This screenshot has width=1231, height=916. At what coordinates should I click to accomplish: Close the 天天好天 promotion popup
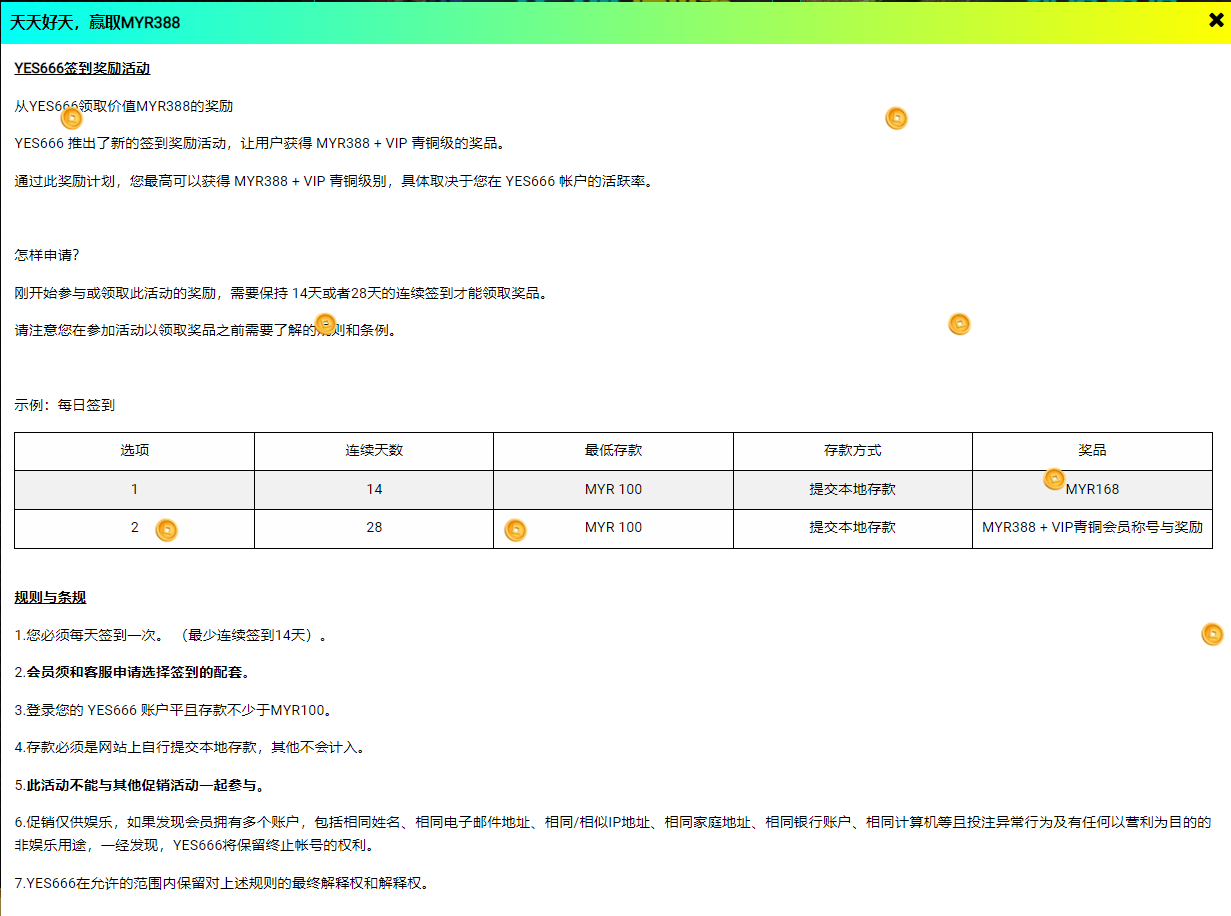coord(1215,21)
